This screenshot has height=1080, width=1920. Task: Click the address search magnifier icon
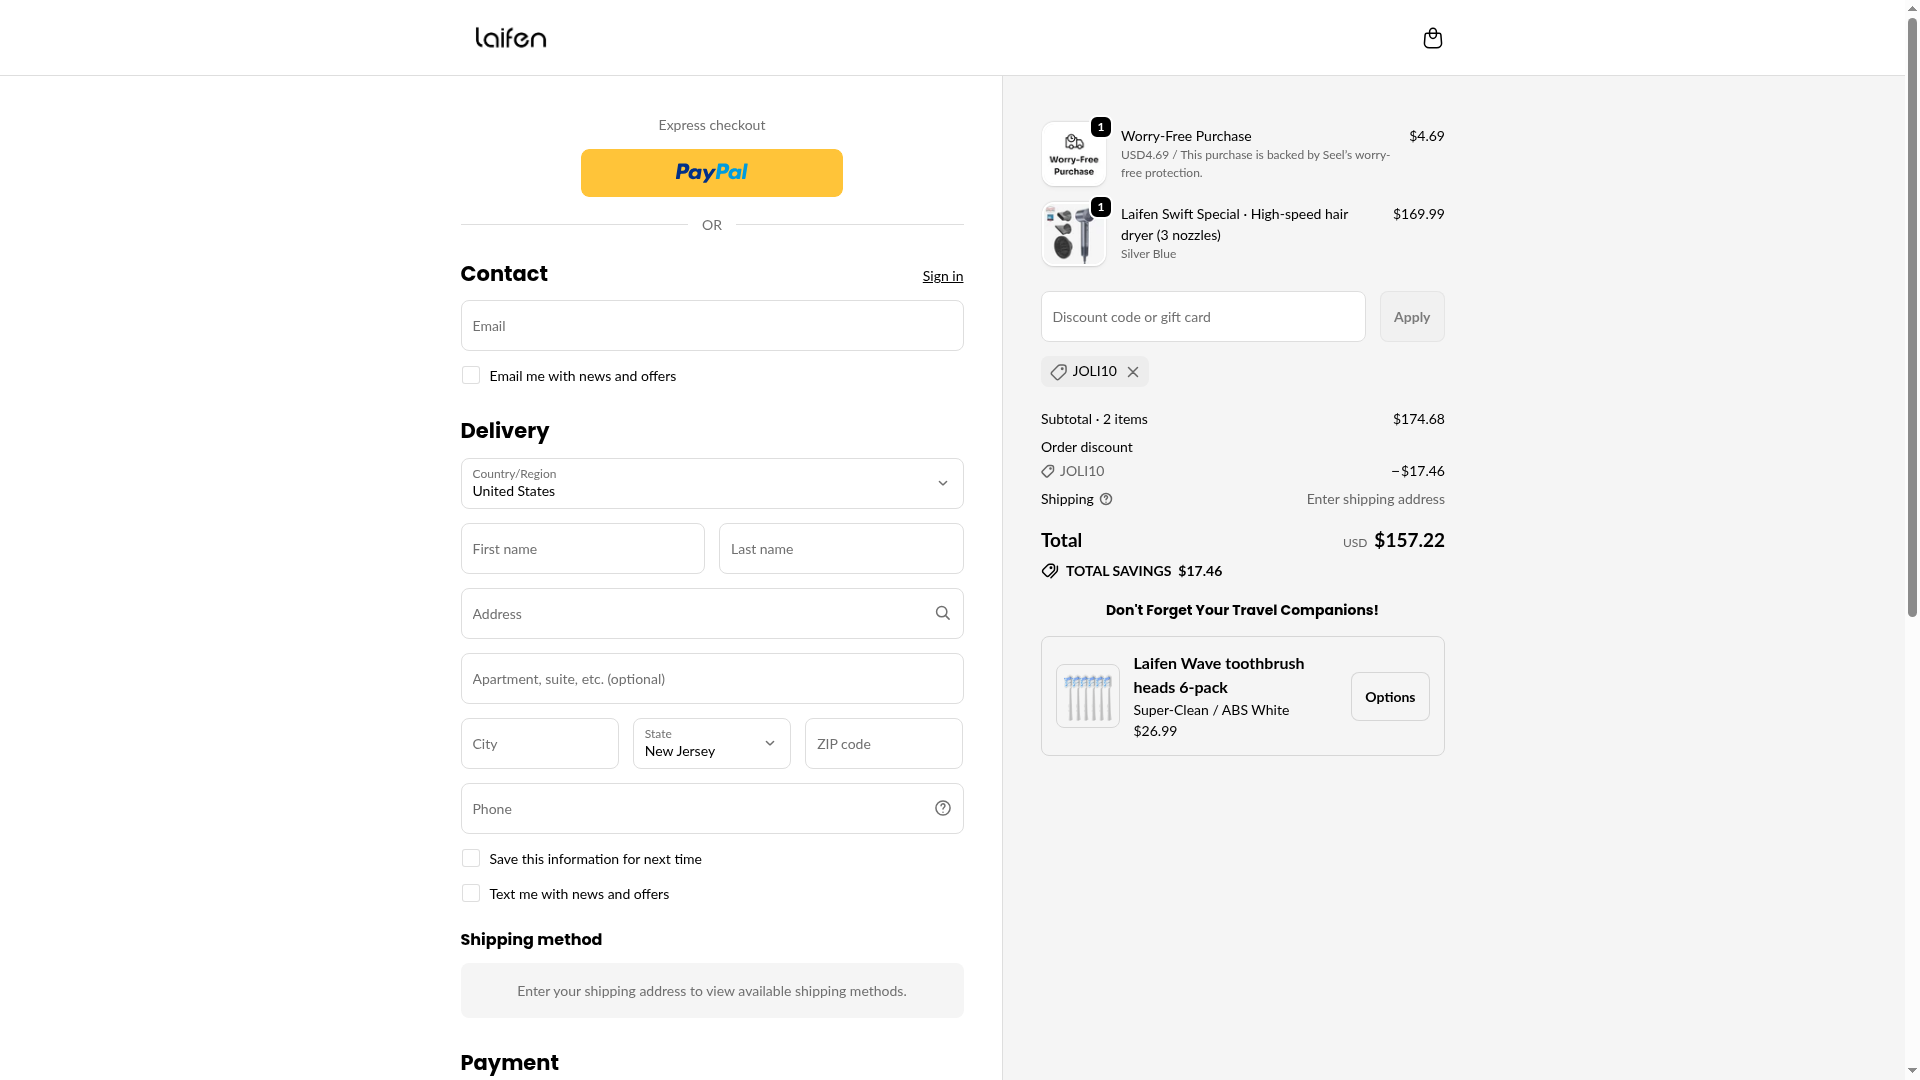click(942, 613)
